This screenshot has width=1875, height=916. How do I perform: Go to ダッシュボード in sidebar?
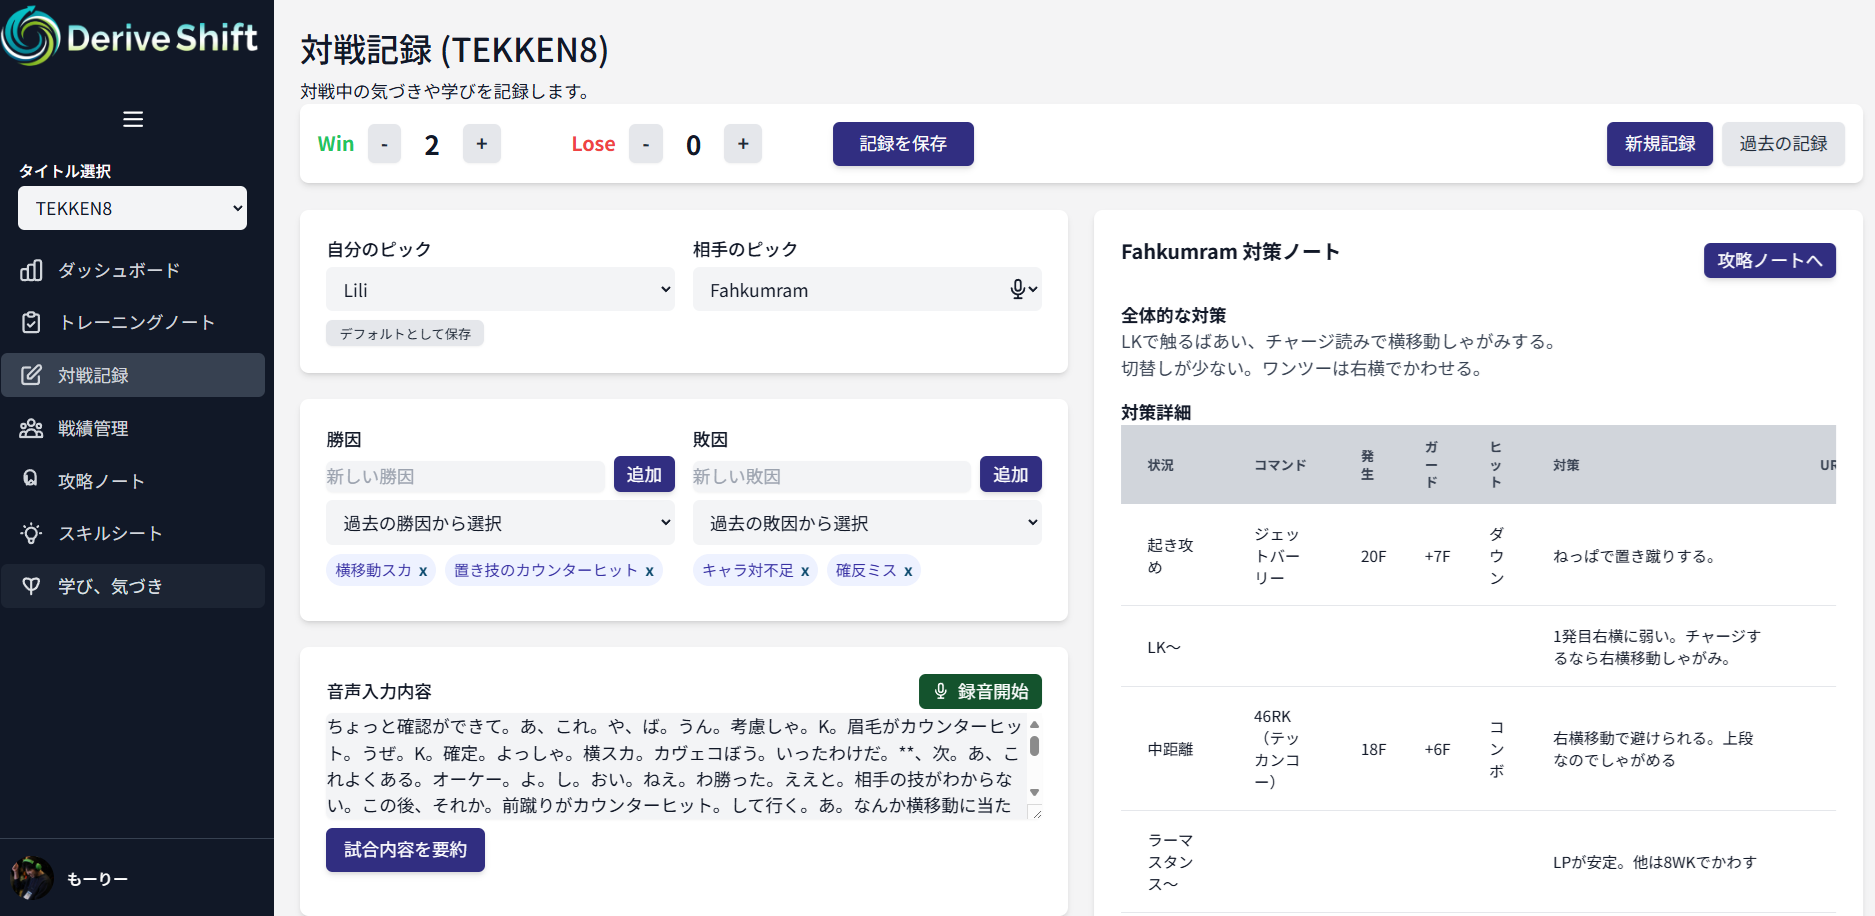click(133, 270)
